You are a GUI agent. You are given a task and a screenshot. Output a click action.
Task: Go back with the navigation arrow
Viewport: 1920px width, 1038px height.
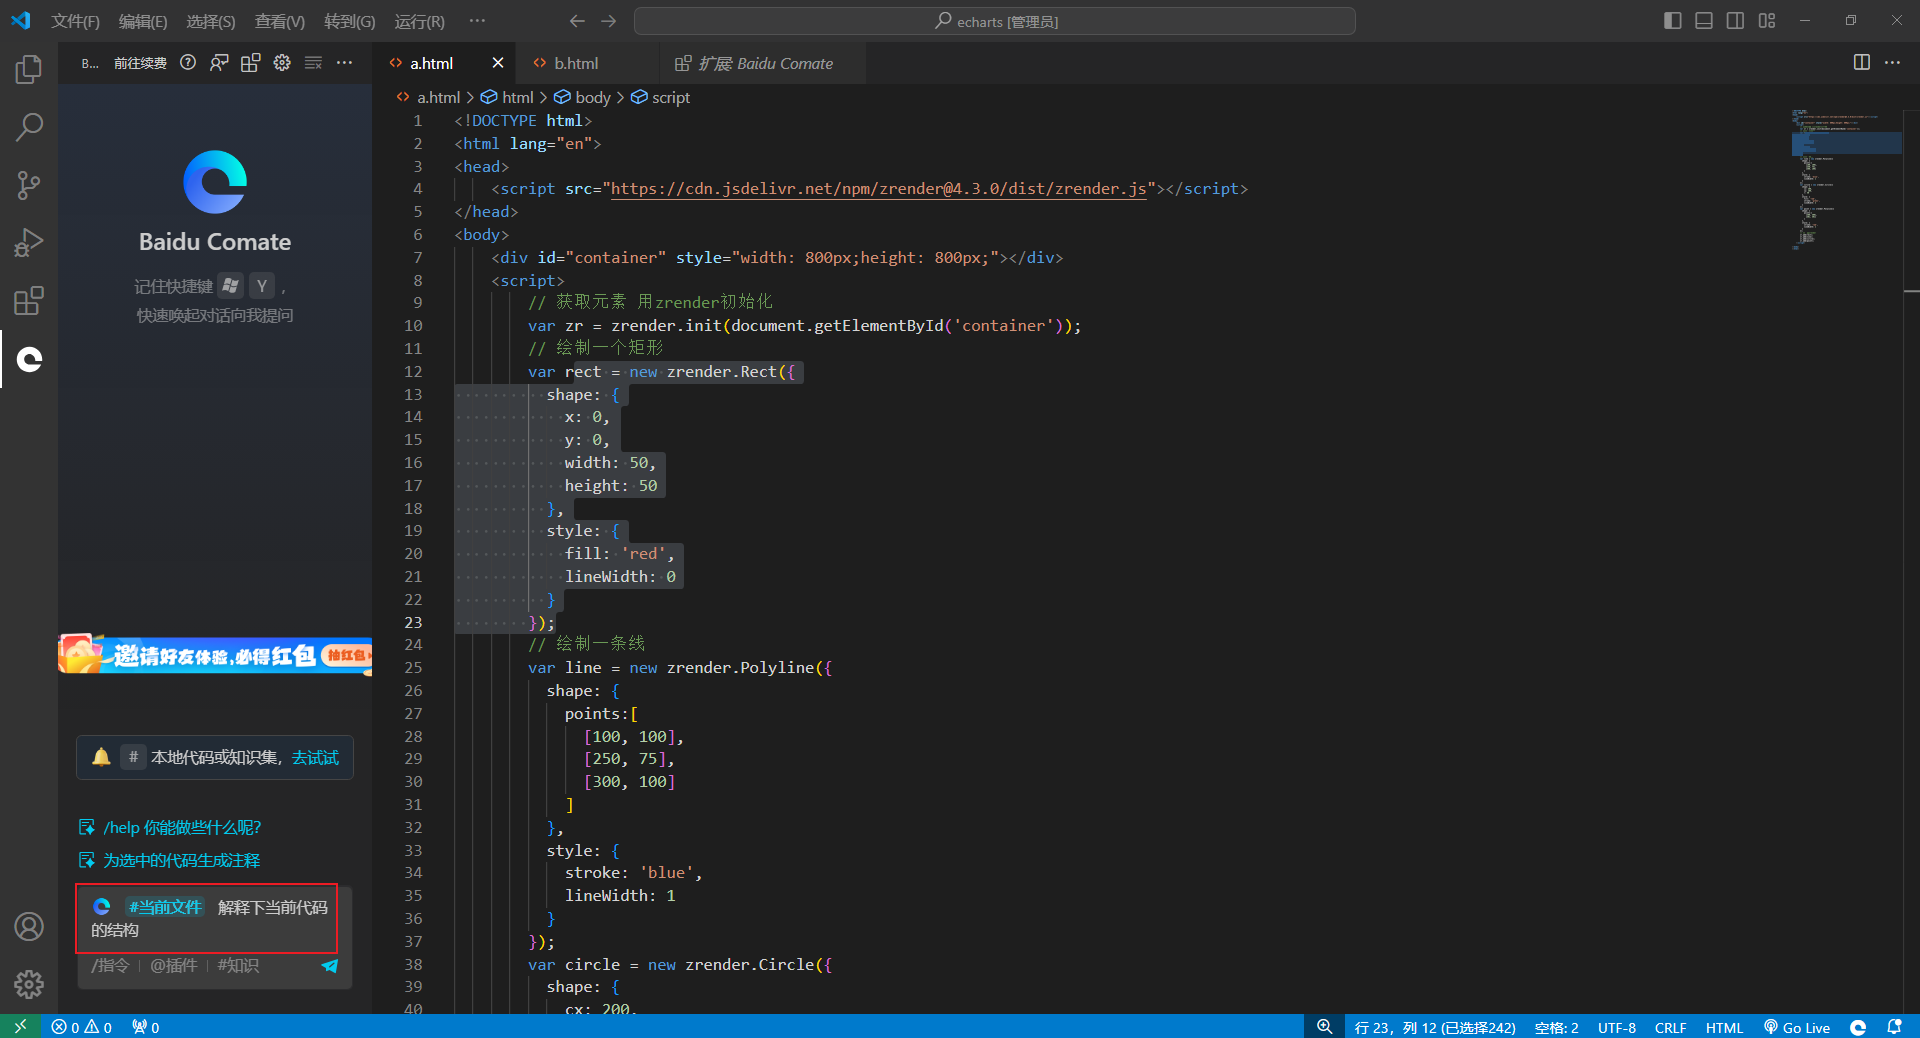(577, 21)
